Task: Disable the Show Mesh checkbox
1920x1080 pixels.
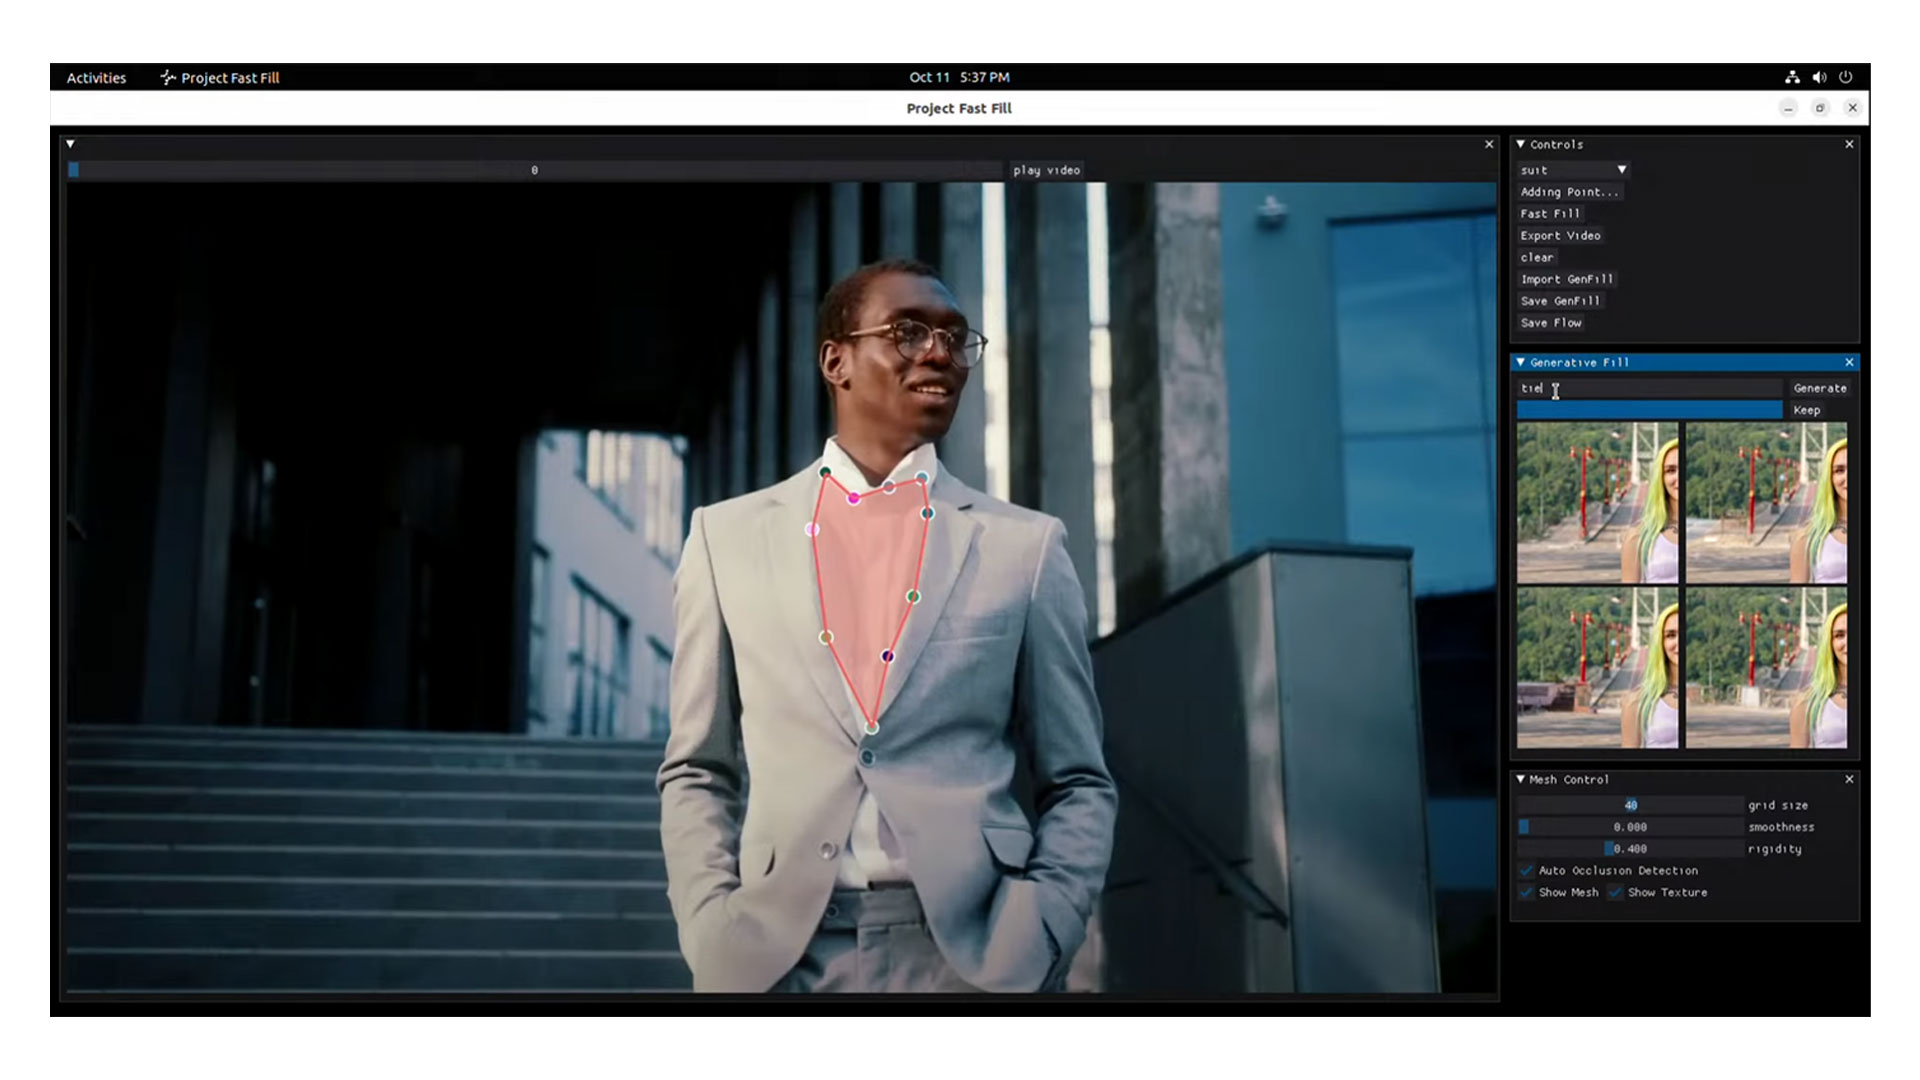Action: coord(1526,893)
